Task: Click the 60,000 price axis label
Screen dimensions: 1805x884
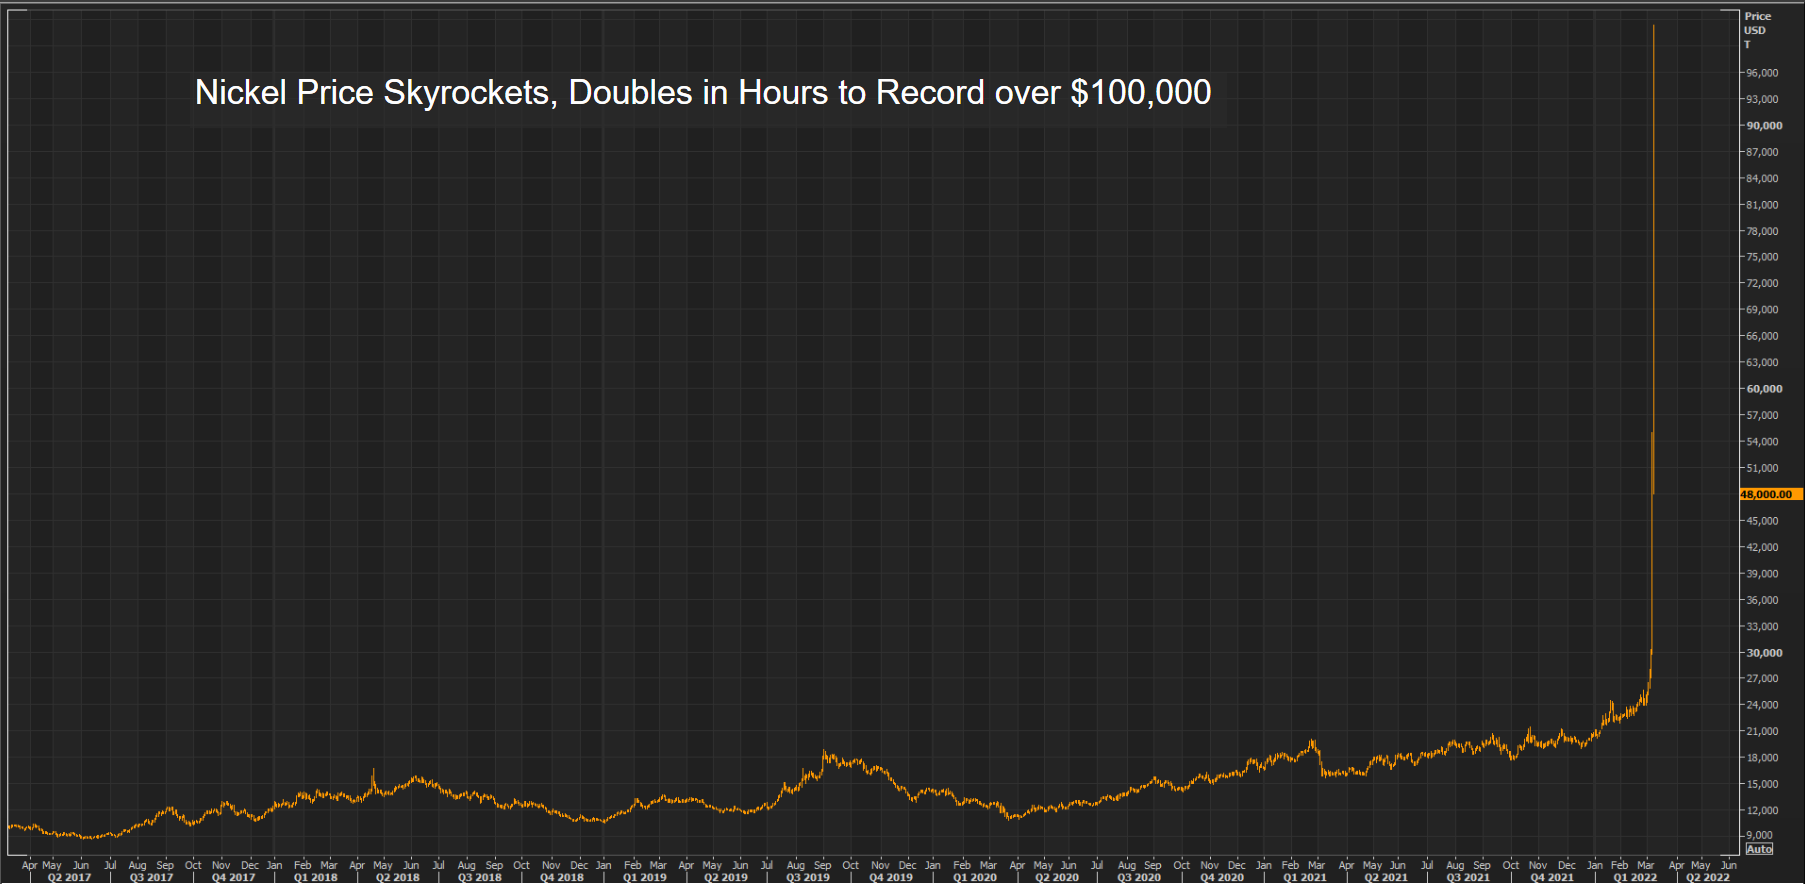Action: pyautogui.click(x=1764, y=389)
